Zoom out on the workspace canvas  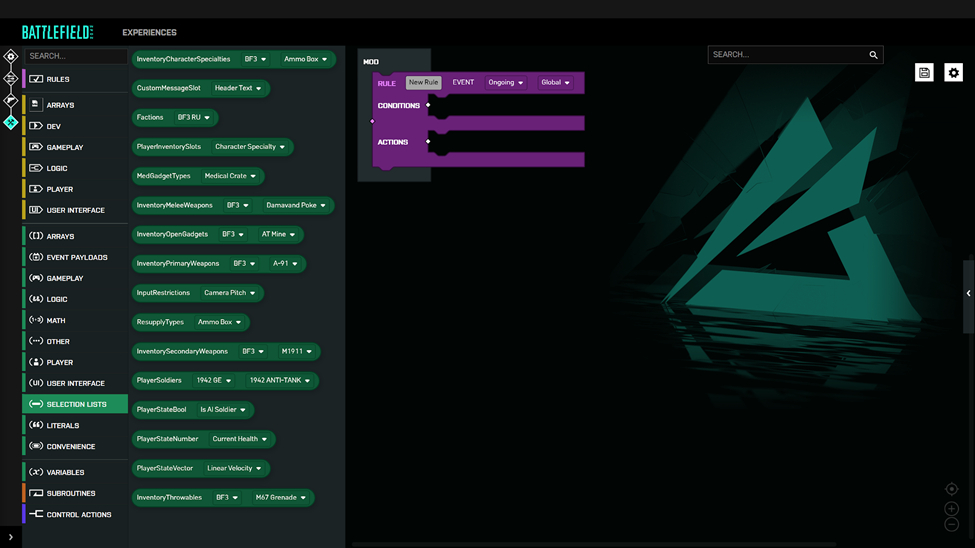pos(951,524)
